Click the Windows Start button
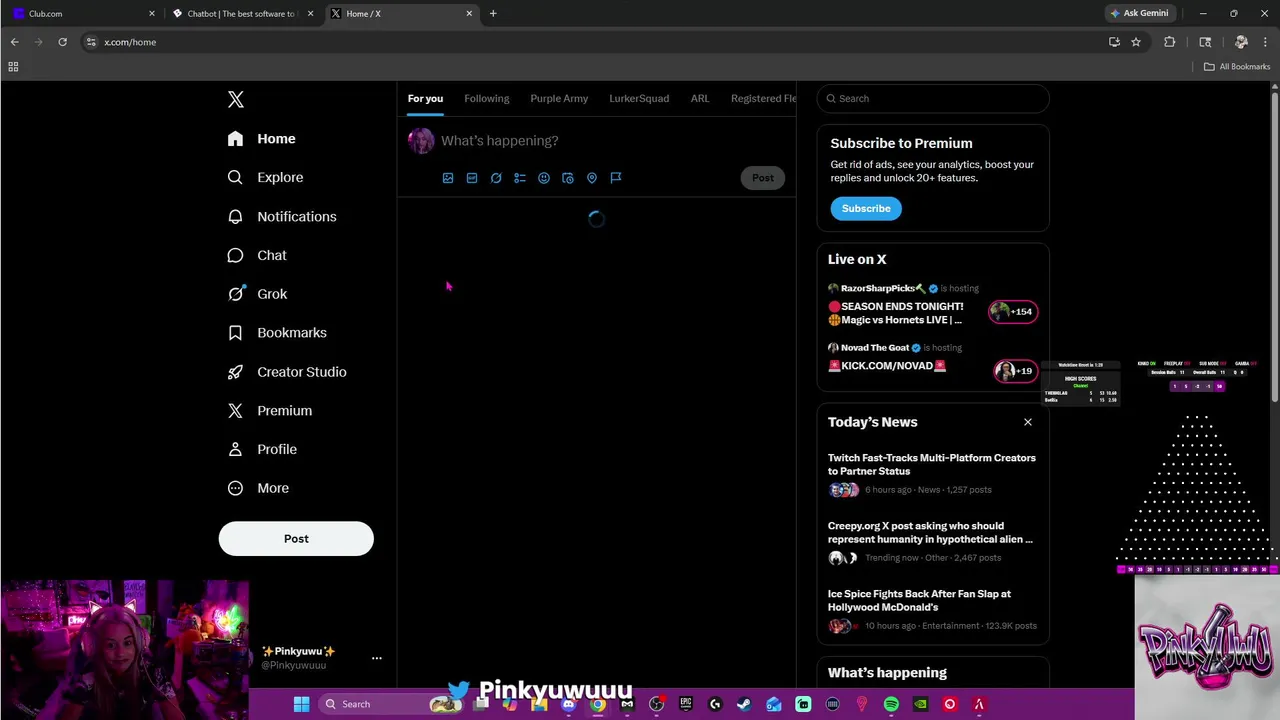This screenshot has height=720, width=1280. (301, 704)
